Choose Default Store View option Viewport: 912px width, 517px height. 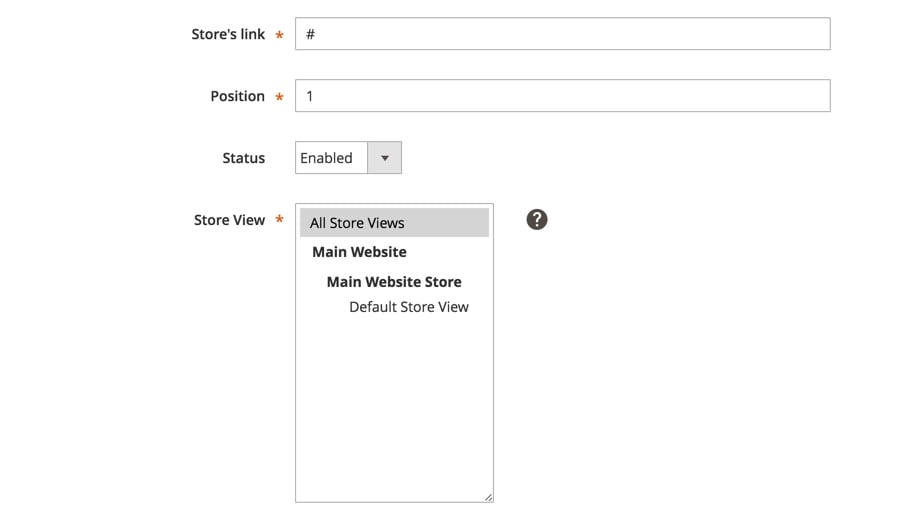click(x=408, y=306)
